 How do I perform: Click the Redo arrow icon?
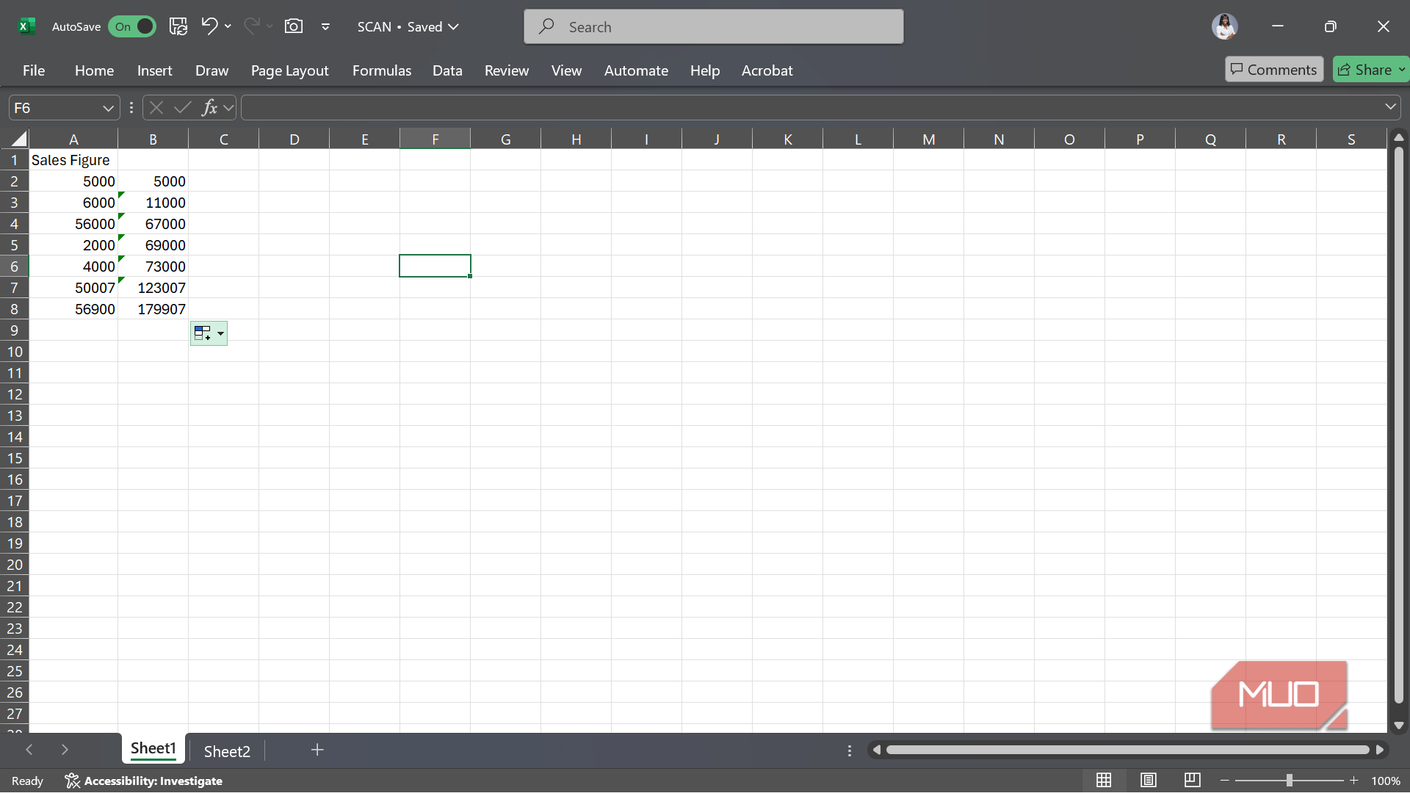click(252, 26)
